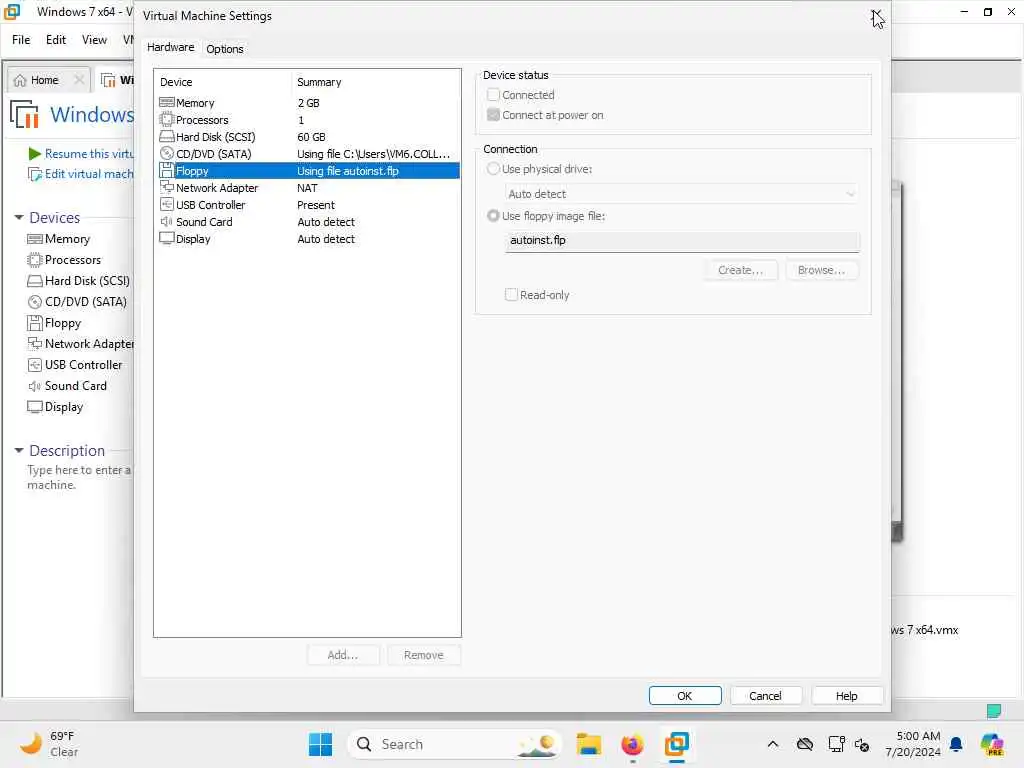Collapse the Devices section in main window
The width and height of the screenshot is (1024, 768).
click(19, 217)
